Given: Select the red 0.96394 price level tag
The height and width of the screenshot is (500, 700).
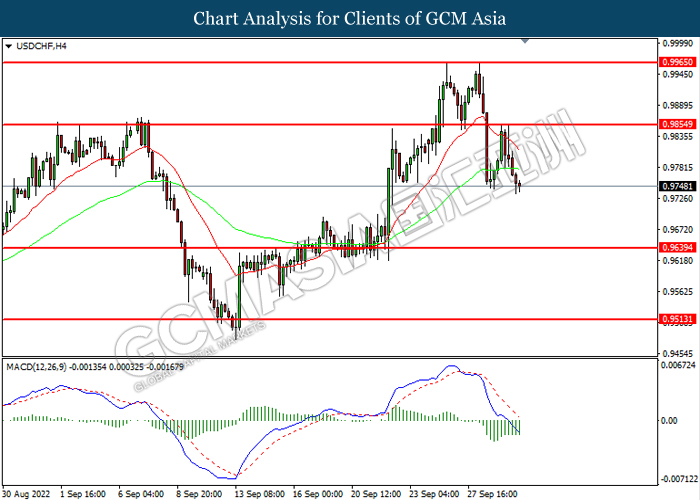Looking at the screenshot, I should tap(677, 247).
